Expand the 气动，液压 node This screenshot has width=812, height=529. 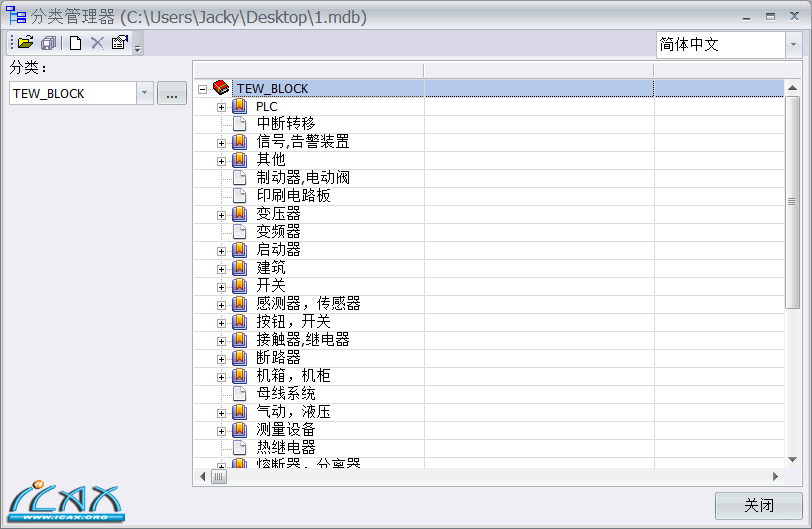(x=221, y=413)
